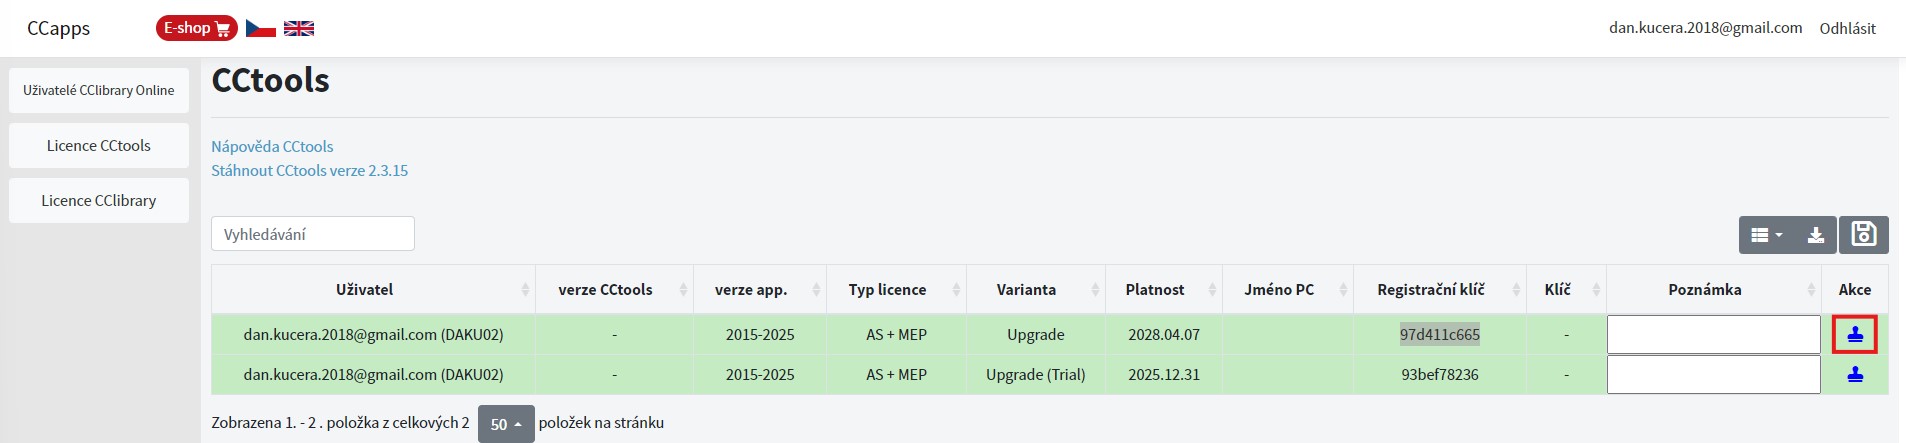The width and height of the screenshot is (1906, 443).
Task: Select the Licence CCtools sidebar item
Action: tap(99, 145)
